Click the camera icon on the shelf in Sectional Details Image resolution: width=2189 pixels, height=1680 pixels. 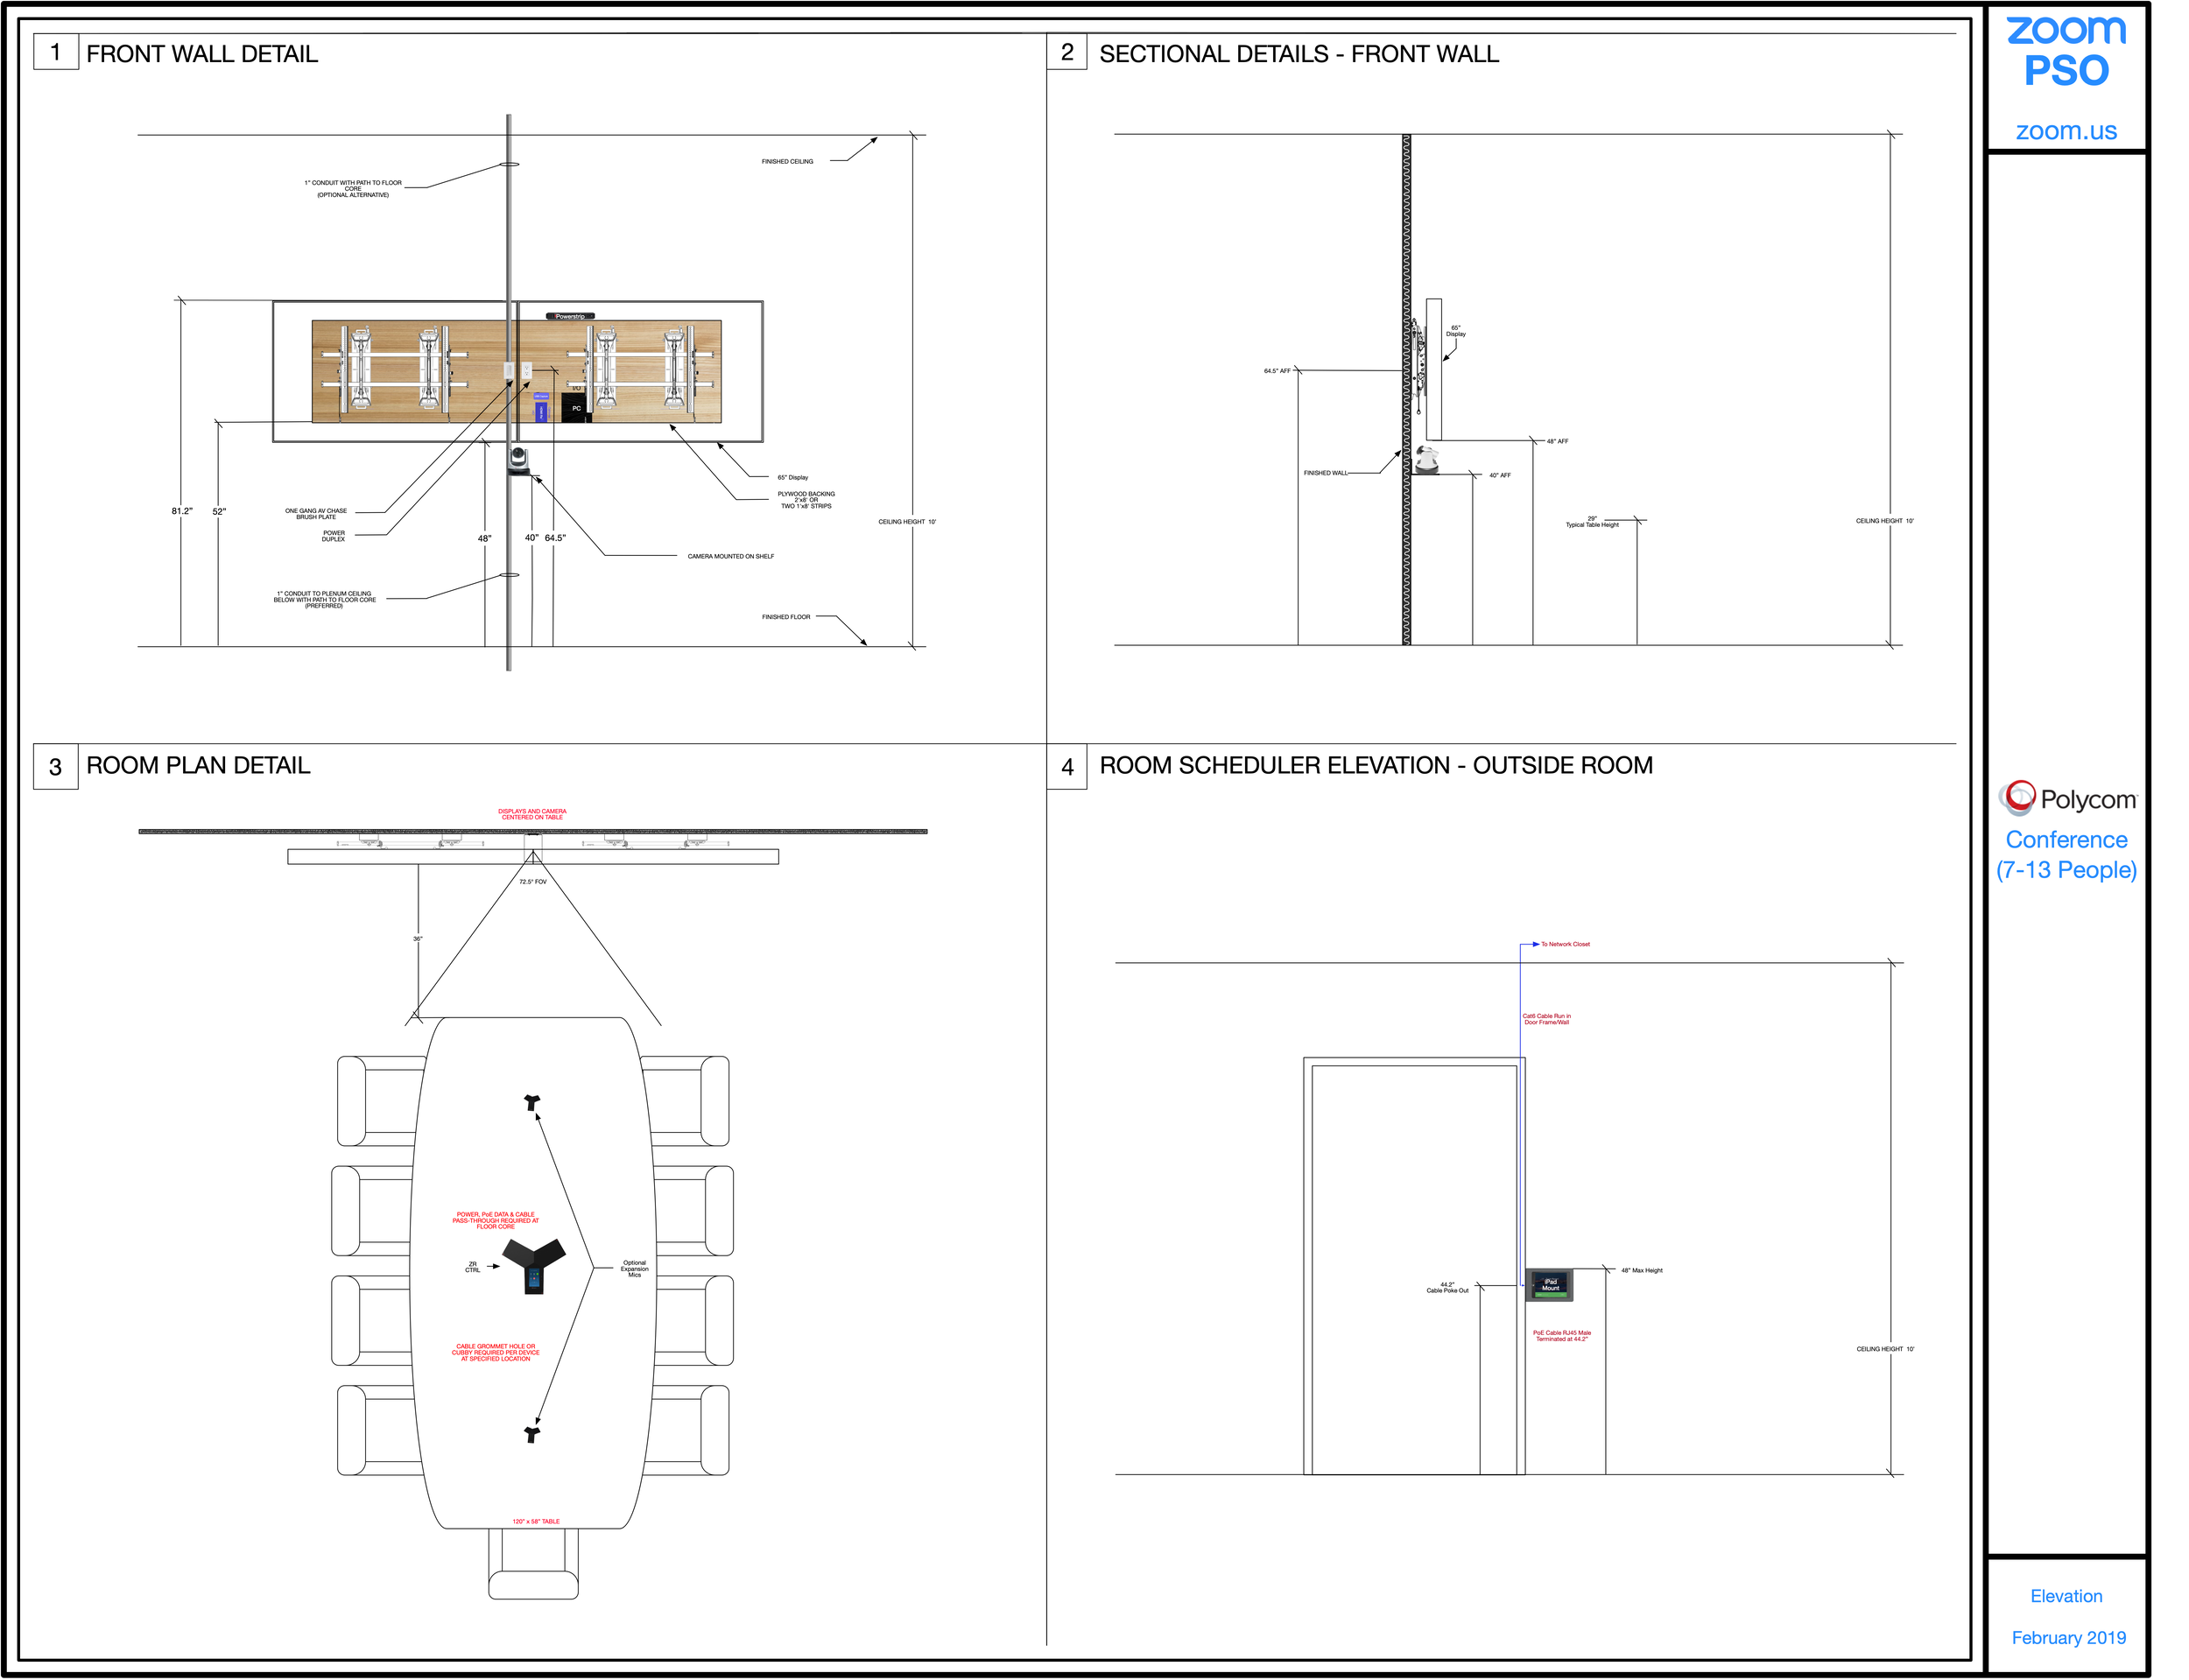pos(1426,460)
